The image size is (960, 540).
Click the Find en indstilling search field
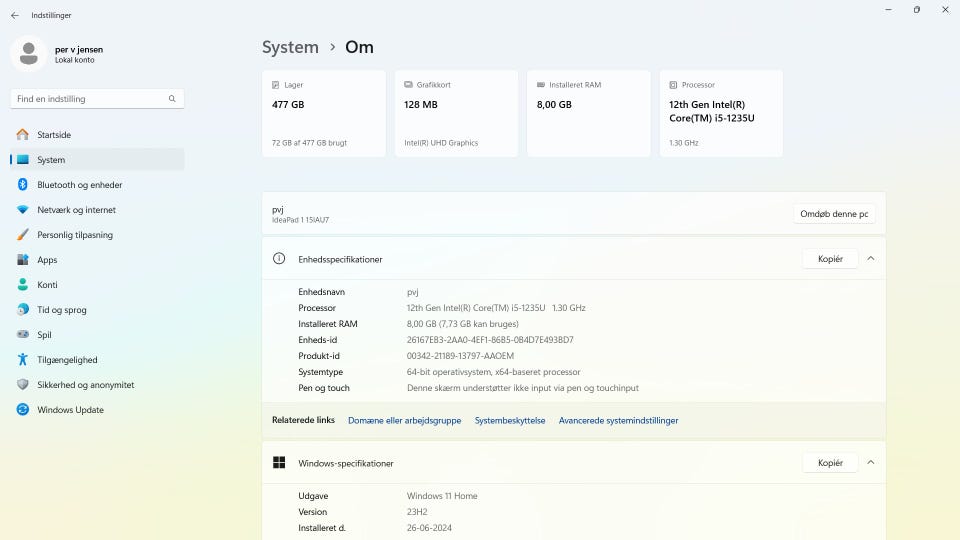tap(90, 99)
